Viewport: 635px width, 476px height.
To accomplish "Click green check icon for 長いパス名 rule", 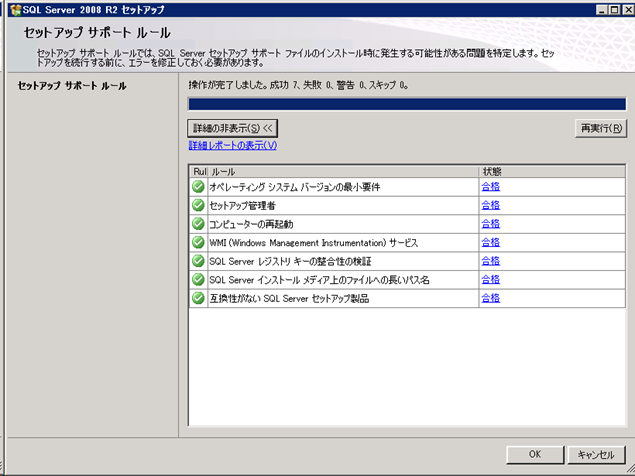I will tap(198, 280).
